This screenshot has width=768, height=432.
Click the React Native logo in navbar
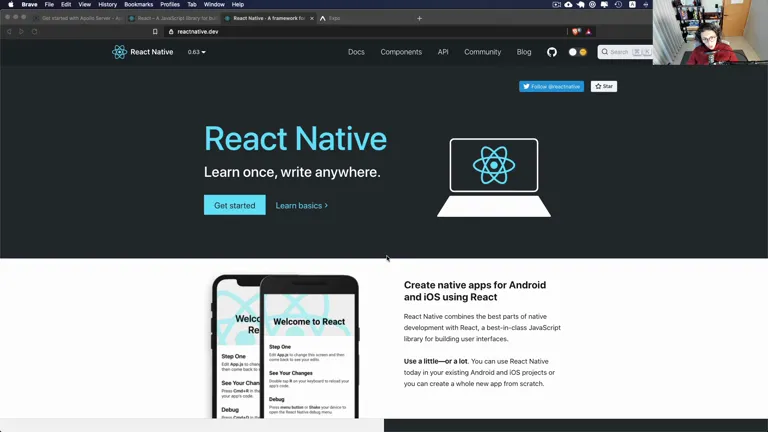click(x=143, y=52)
